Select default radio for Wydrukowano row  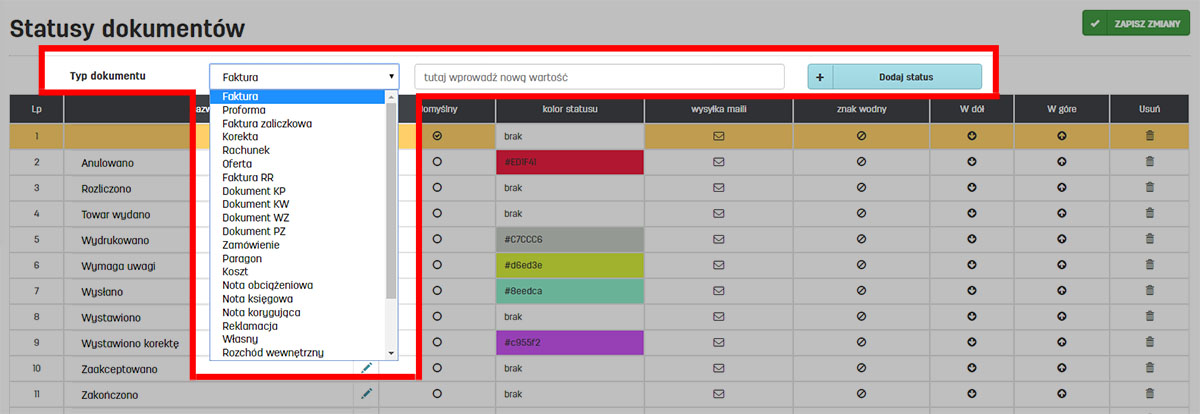pos(437,239)
